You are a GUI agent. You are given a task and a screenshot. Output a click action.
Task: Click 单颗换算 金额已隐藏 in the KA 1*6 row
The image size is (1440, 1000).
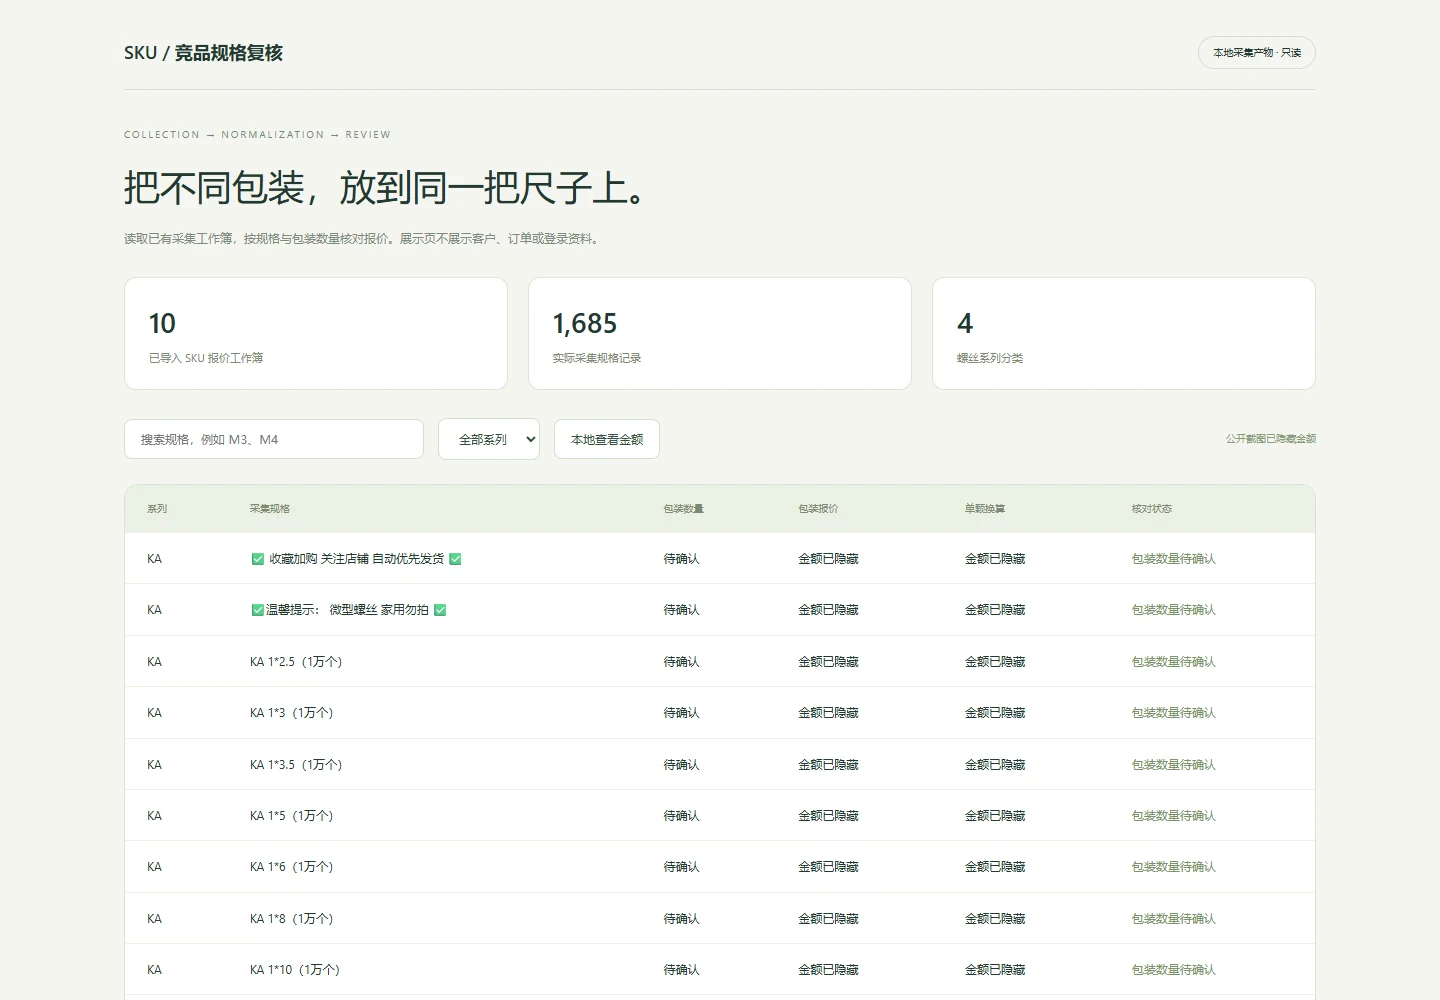tap(995, 867)
